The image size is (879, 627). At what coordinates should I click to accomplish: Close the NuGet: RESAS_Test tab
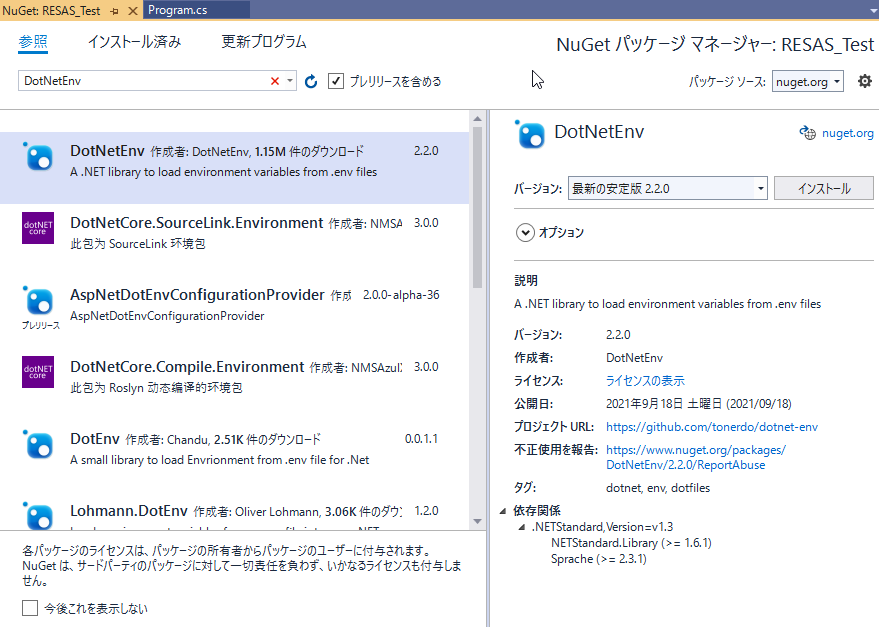click(x=133, y=11)
